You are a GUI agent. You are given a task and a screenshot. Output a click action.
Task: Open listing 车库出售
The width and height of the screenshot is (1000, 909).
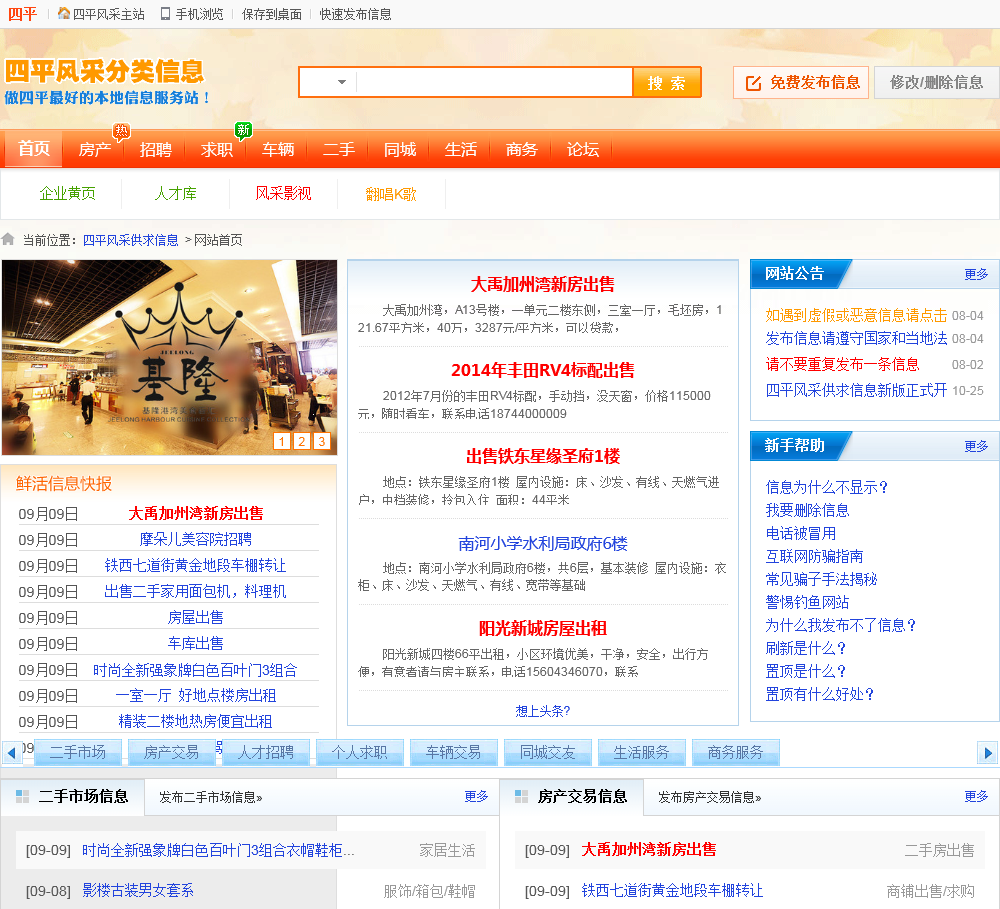pos(196,643)
